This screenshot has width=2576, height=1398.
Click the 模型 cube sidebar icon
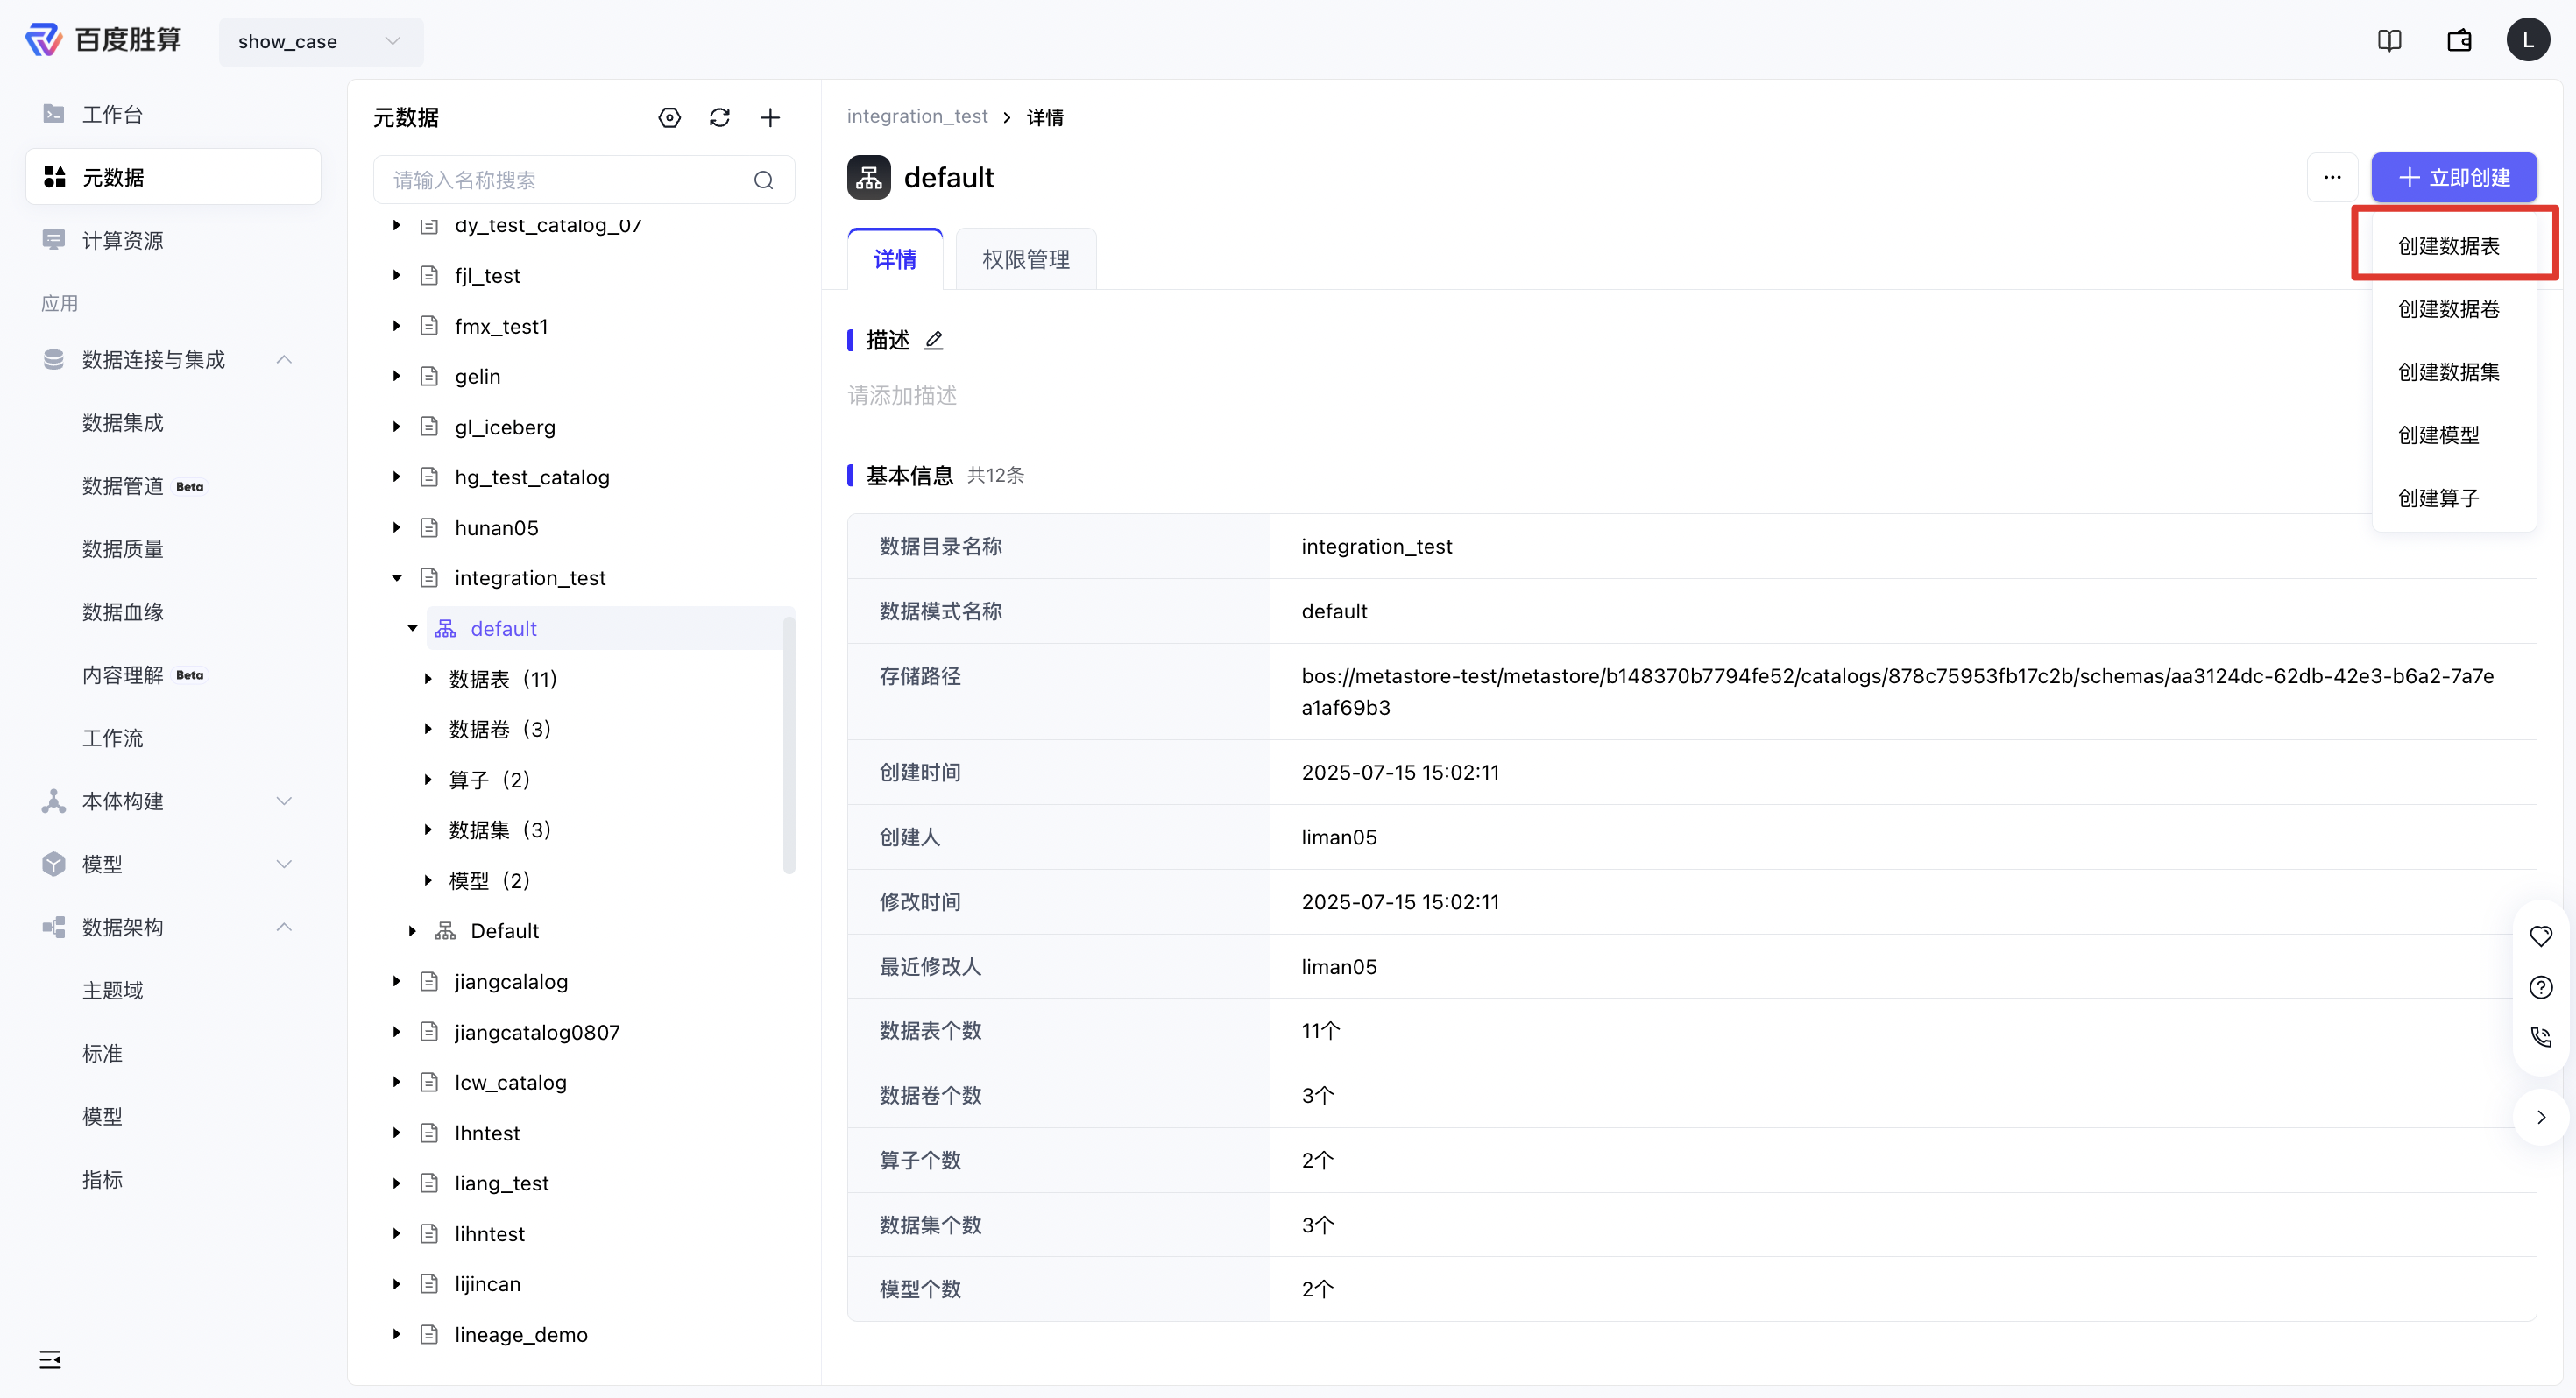click(54, 864)
